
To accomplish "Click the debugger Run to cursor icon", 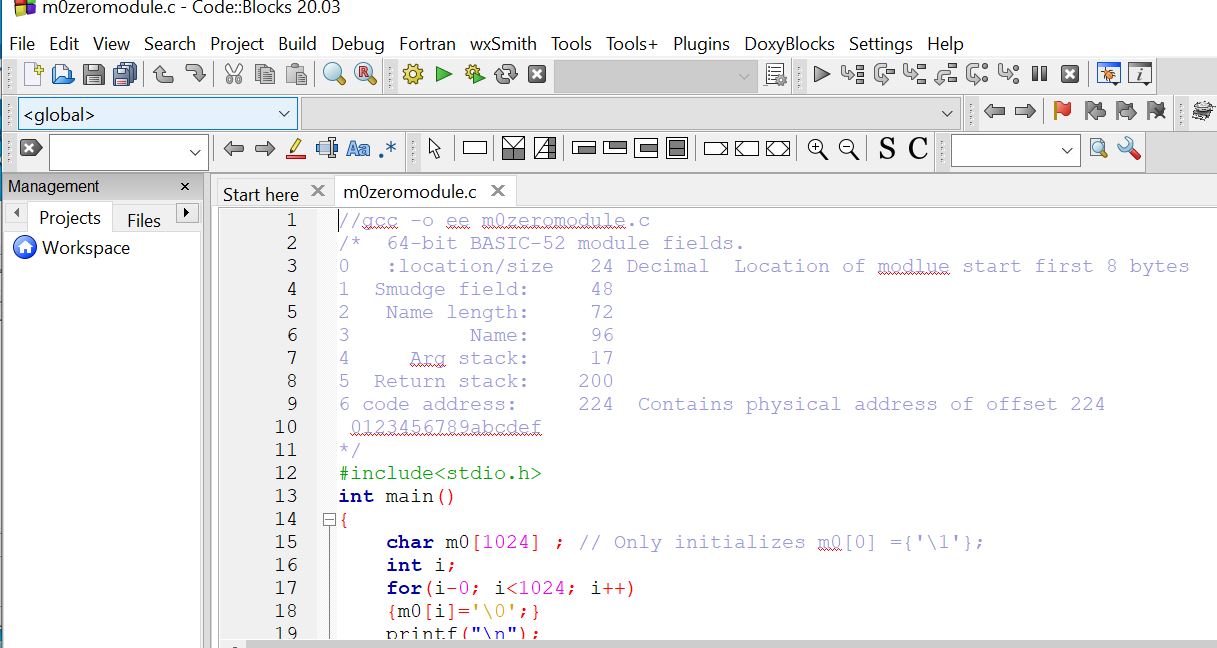I will click(x=853, y=74).
